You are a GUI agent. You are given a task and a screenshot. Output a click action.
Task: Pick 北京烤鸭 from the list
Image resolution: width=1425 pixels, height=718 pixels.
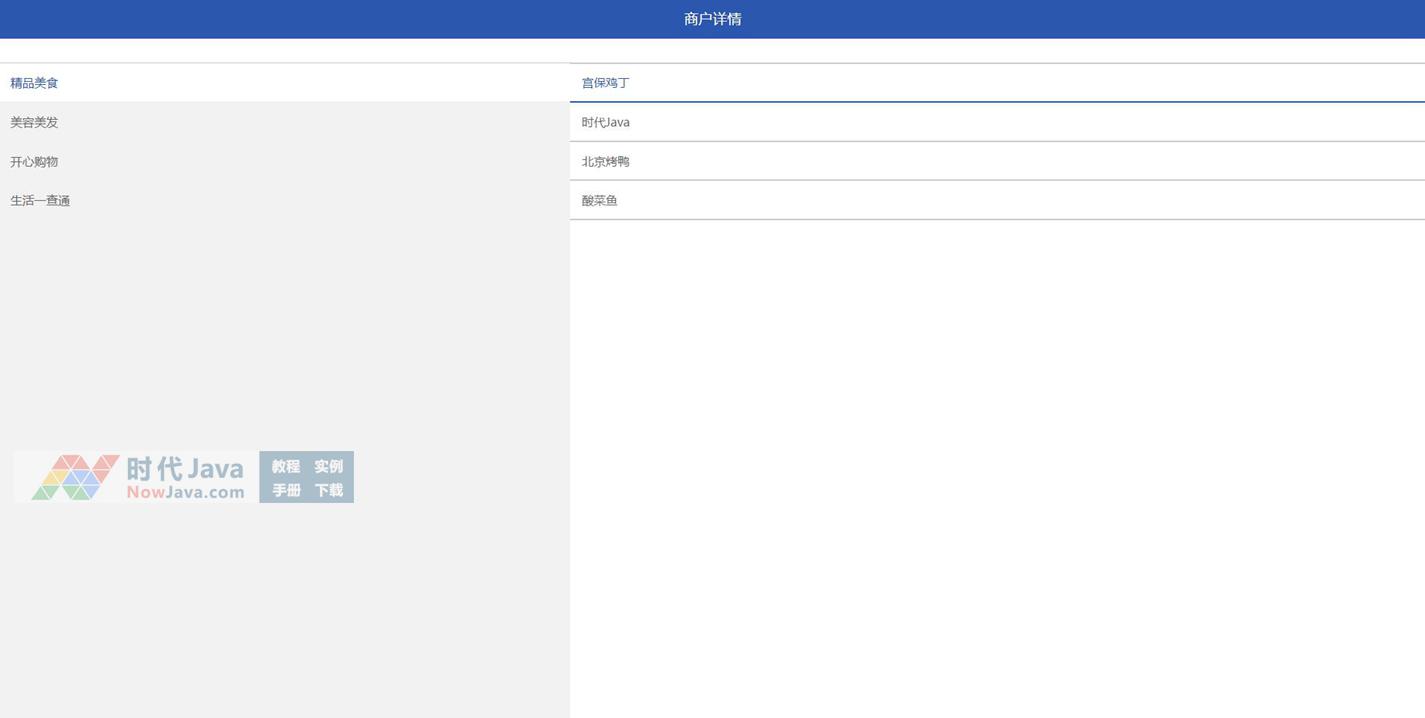[606, 161]
